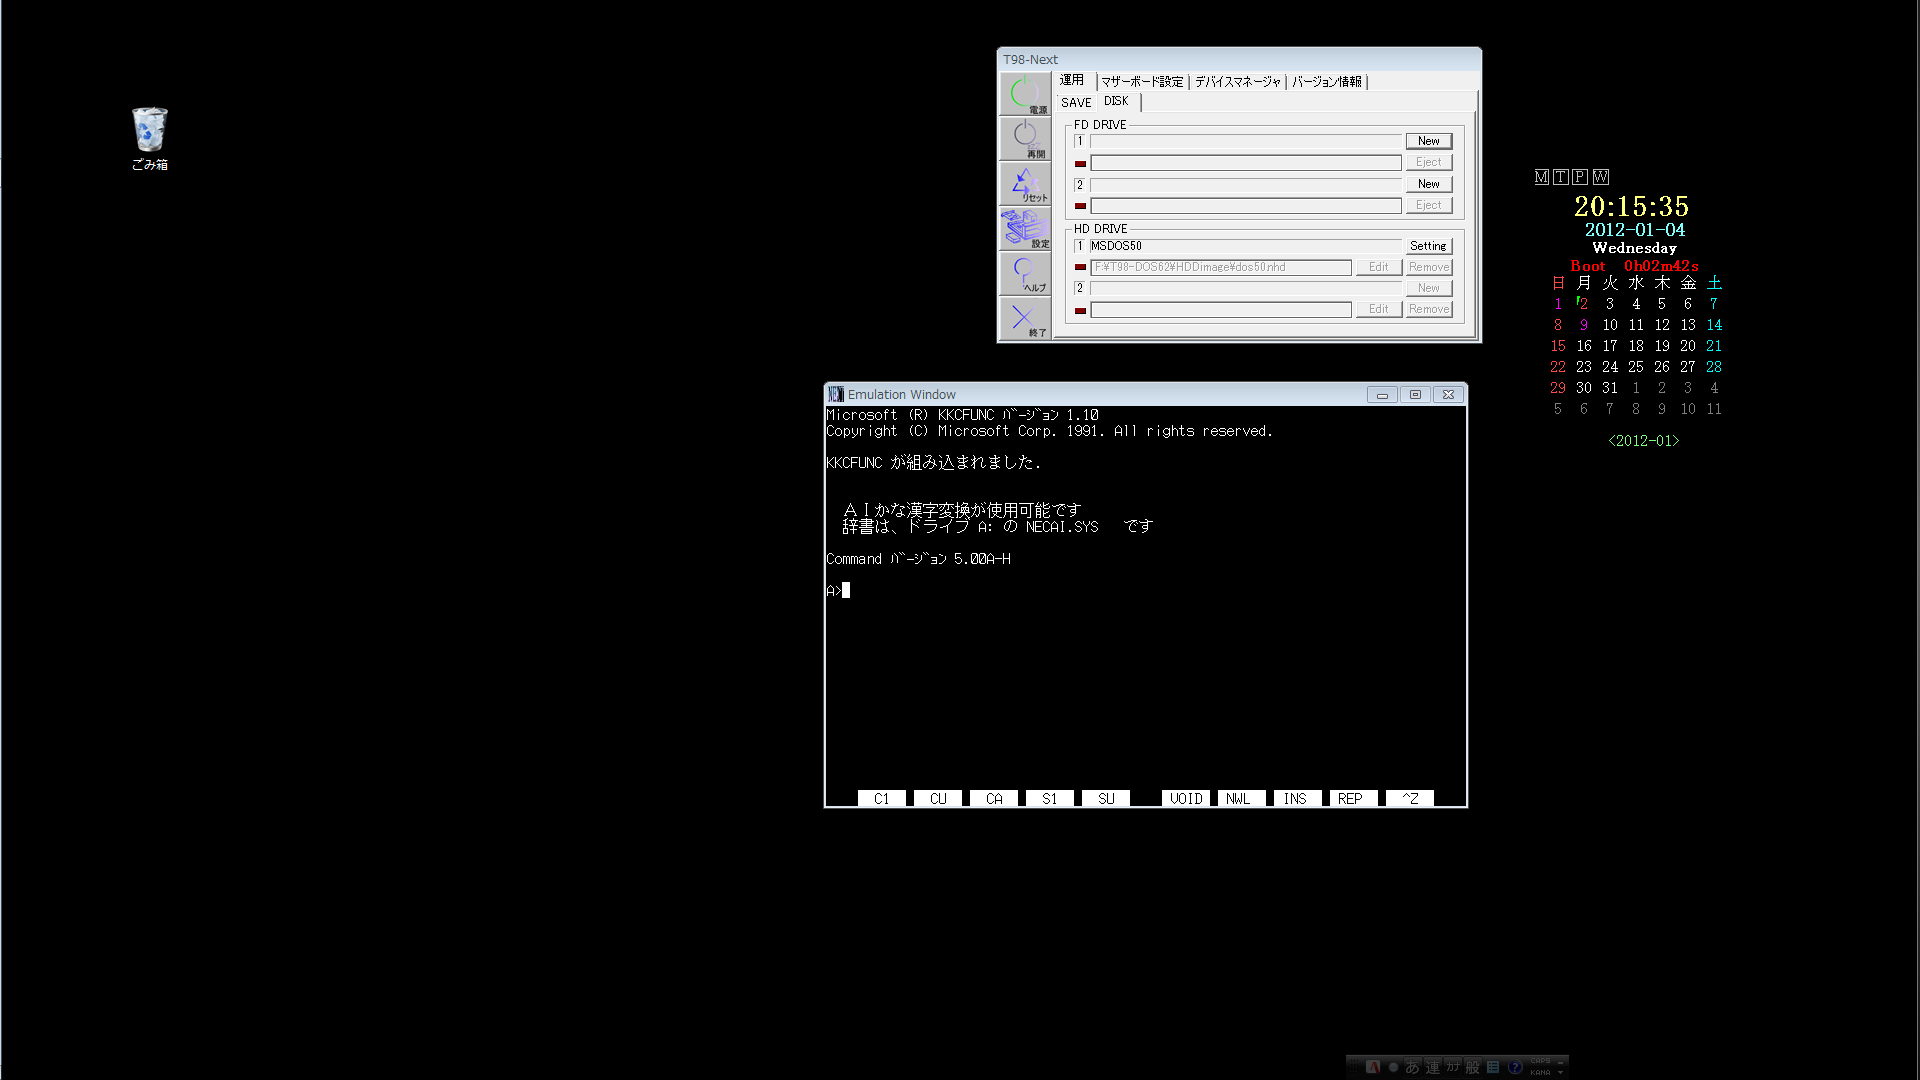Click the 終了 exit icon

coord(1024,318)
